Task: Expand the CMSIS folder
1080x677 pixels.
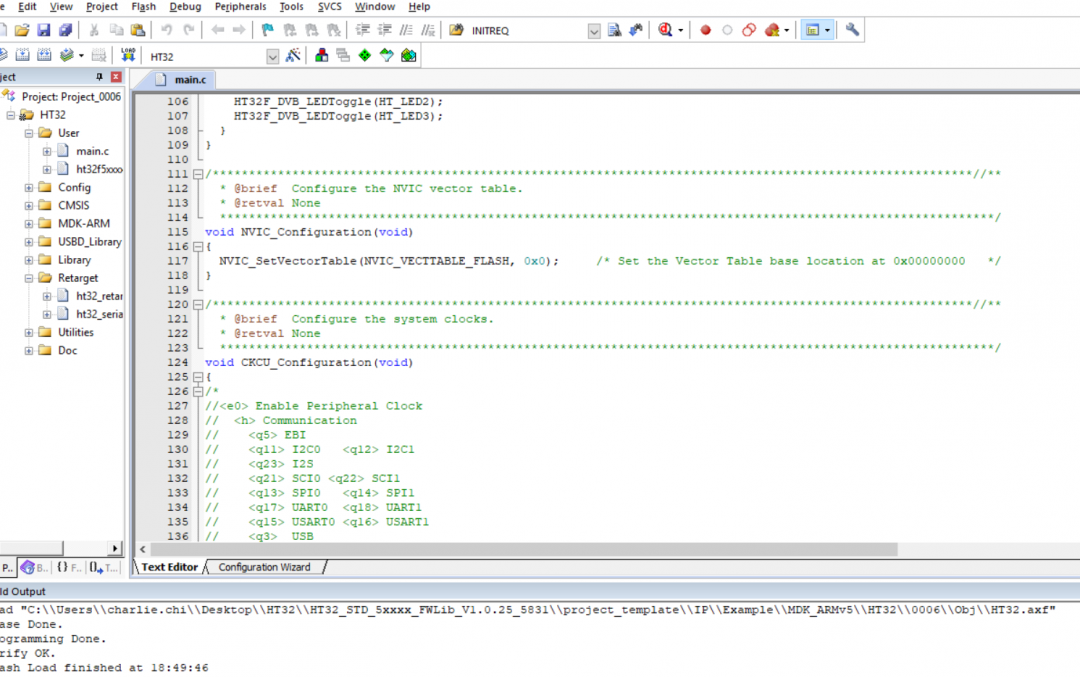Action: coord(29,205)
